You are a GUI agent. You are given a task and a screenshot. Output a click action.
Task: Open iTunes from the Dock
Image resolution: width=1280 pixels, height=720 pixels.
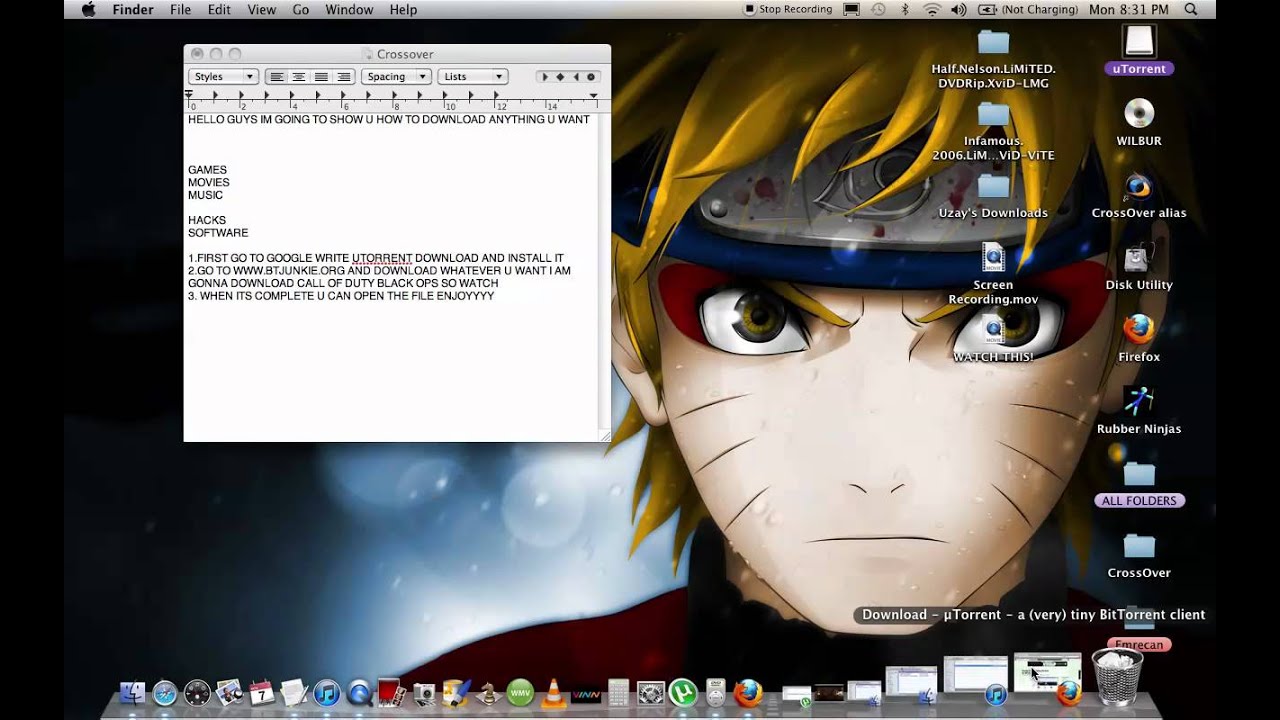point(326,692)
